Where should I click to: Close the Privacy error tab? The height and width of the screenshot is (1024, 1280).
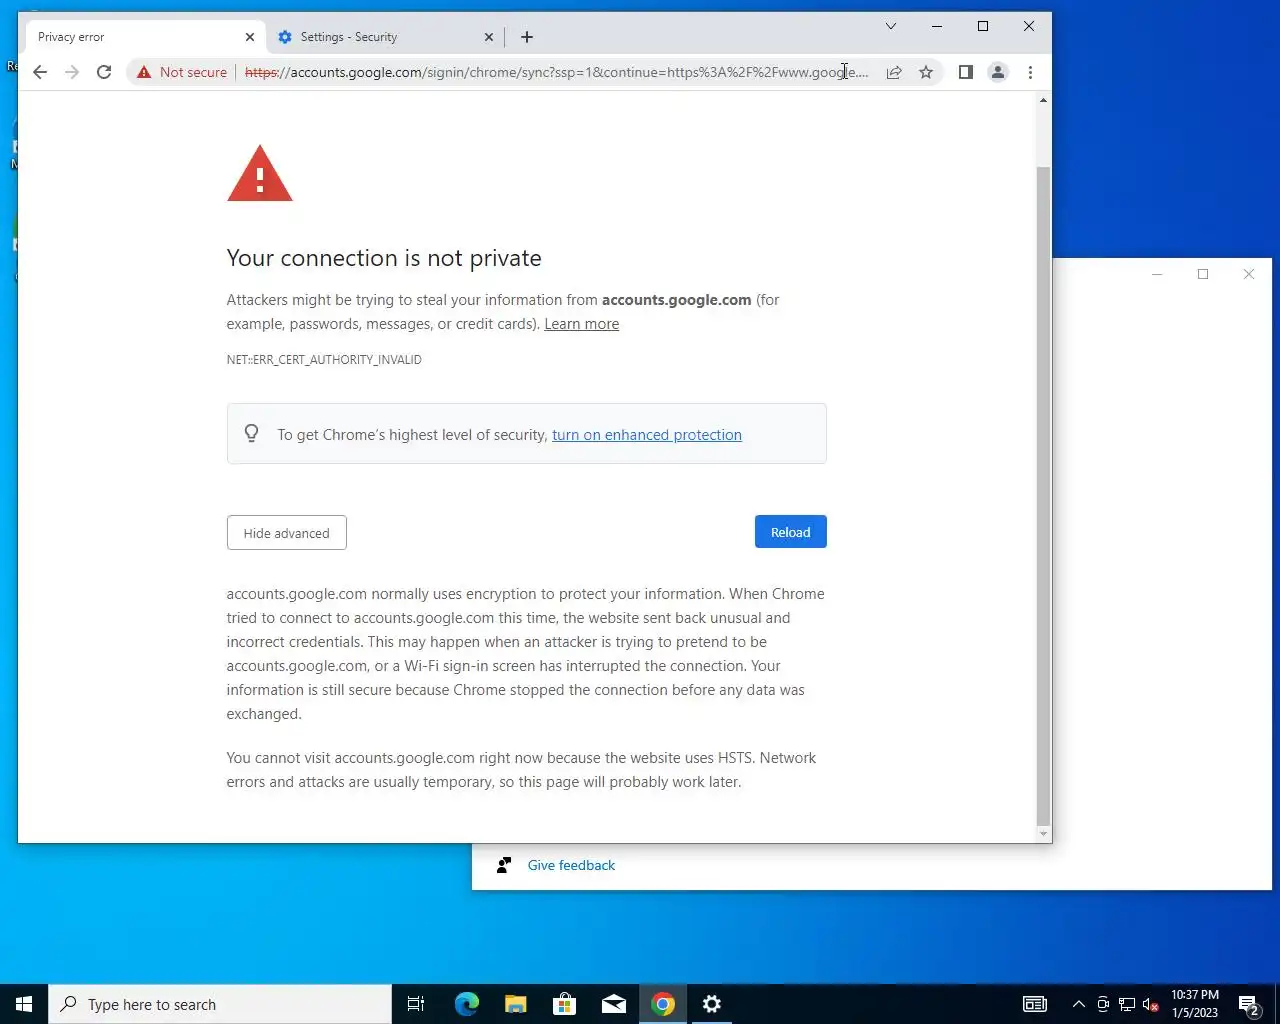click(250, 37)
